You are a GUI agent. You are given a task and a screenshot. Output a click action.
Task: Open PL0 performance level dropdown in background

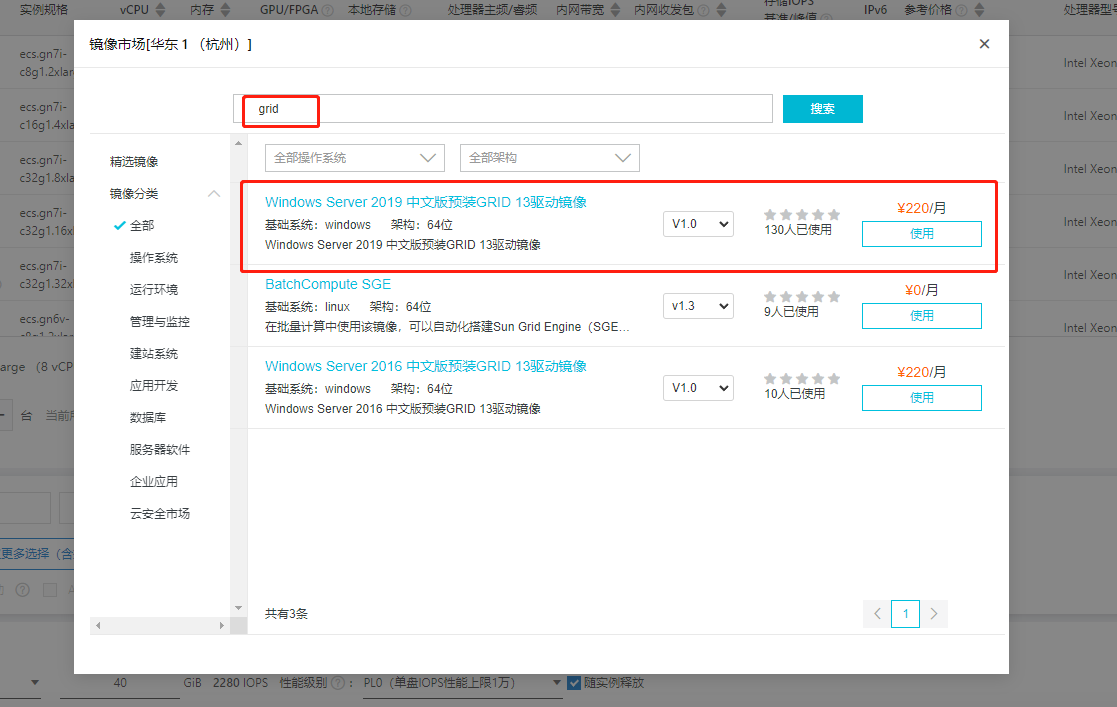[x=462, y=683]
